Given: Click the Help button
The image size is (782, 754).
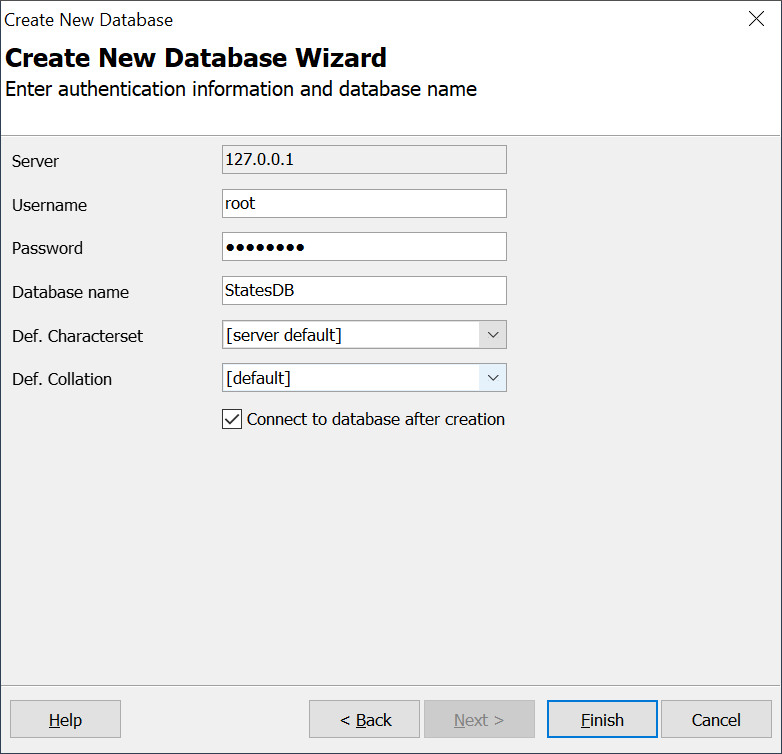Looking at the screenshot, I should coord(65,719).
